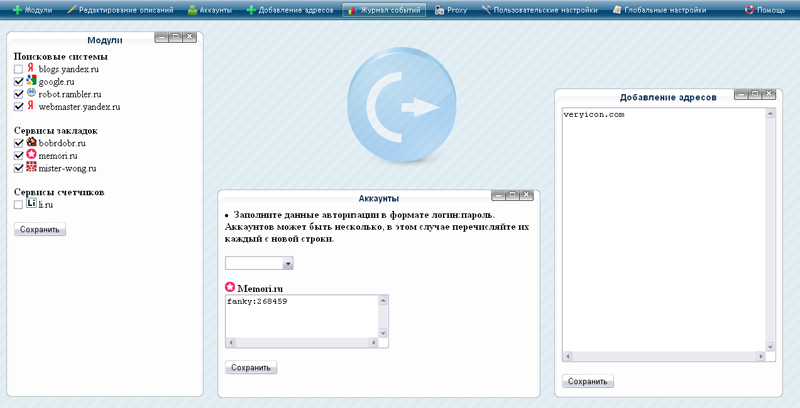
Task: Click the Yandex icon next to blogs.yandex.ru
Action: pyautogui.click(x=31, y=68)
